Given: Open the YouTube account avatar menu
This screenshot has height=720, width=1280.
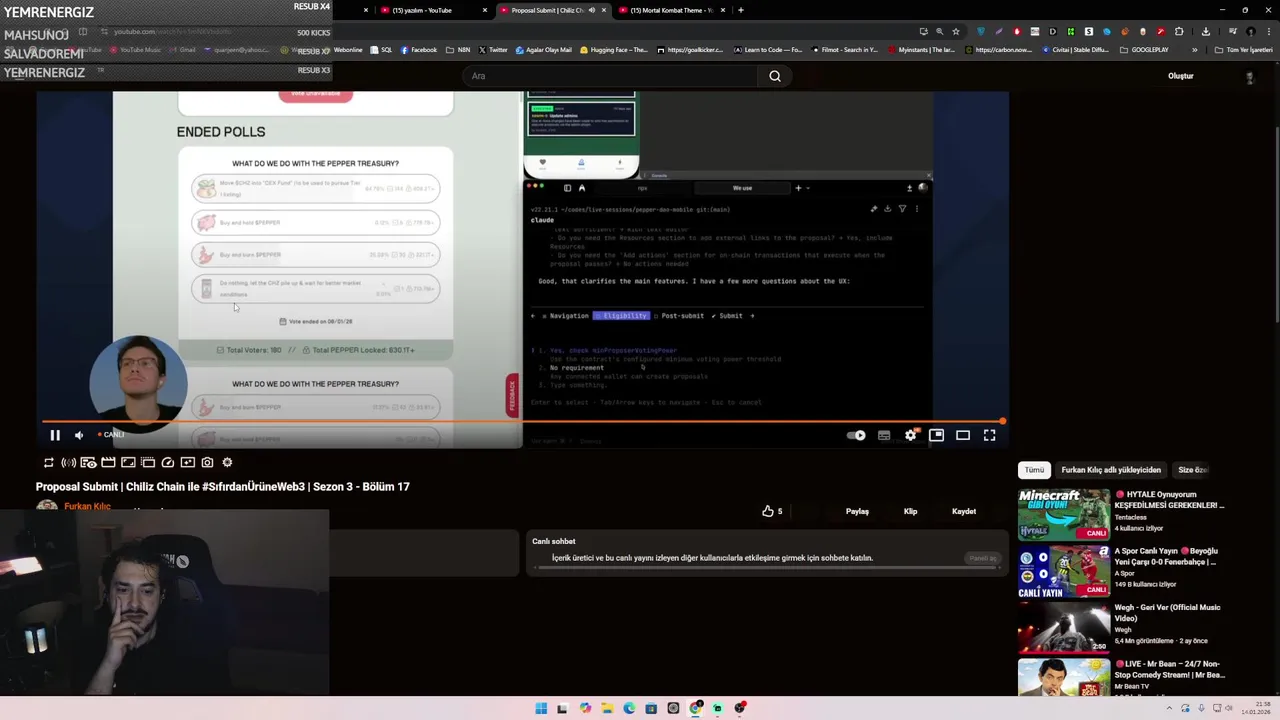Looking at the screenshot, I should [1249, 76].
